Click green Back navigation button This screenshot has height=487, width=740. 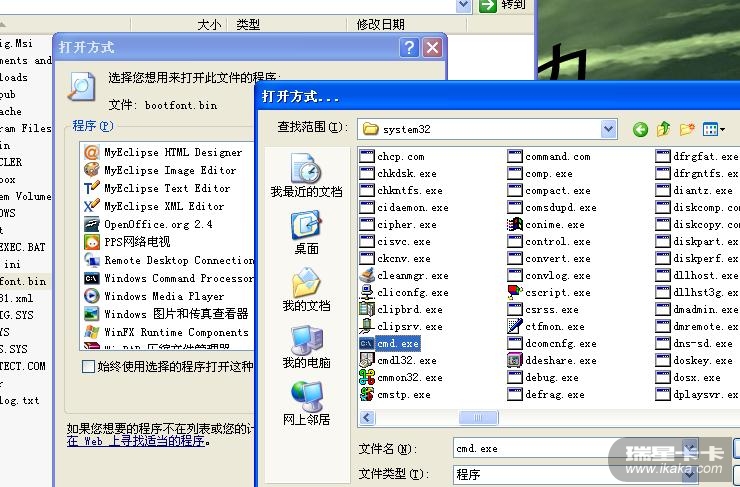point(640,129)
